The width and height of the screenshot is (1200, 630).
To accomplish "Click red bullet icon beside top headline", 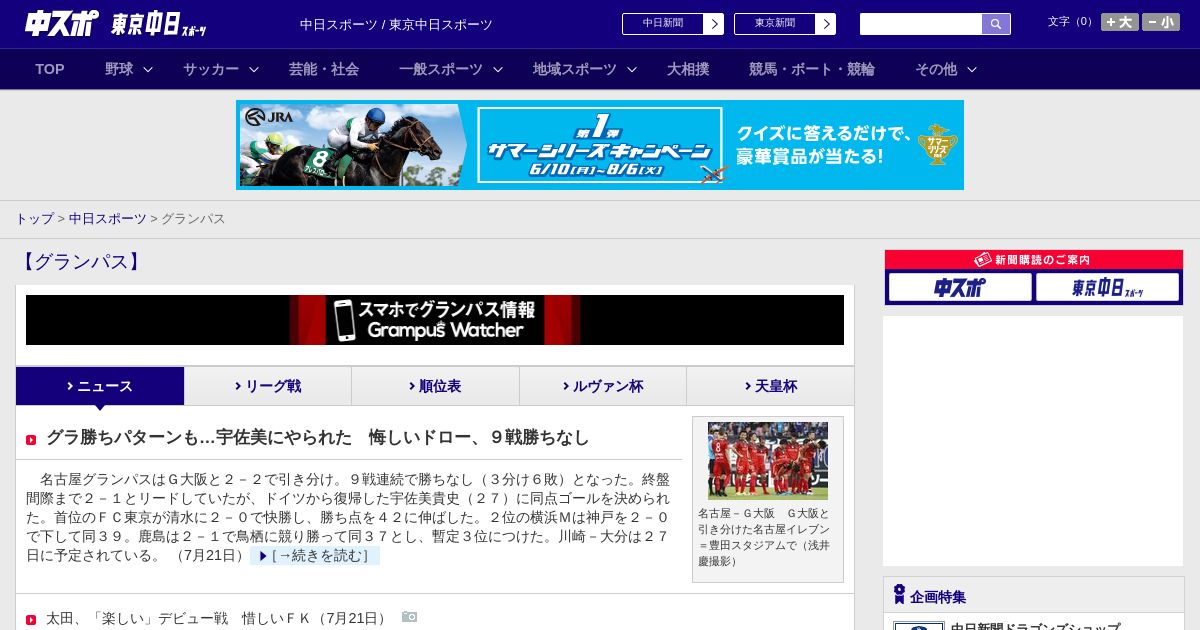I will [31, 440].
